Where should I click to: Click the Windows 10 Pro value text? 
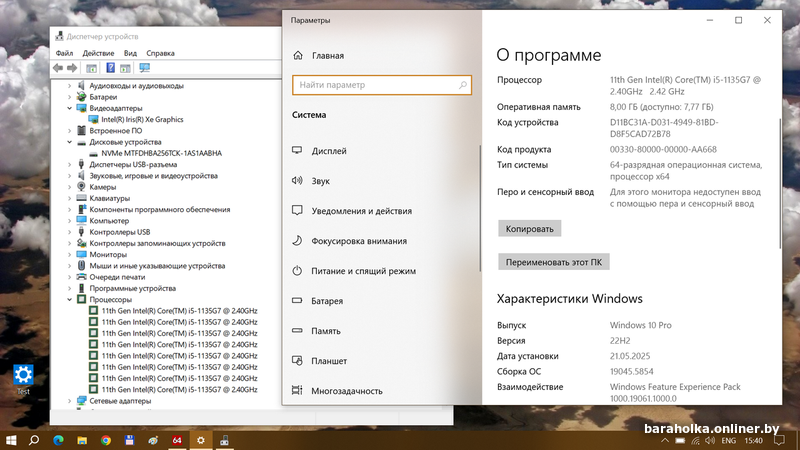[x=640, y=325]
